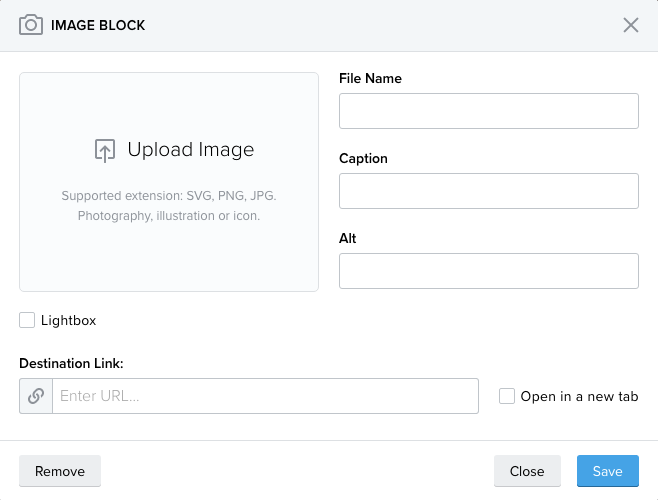Click the Destination Link label
This screenshot has height=500, width=658.
click(71, 363)
